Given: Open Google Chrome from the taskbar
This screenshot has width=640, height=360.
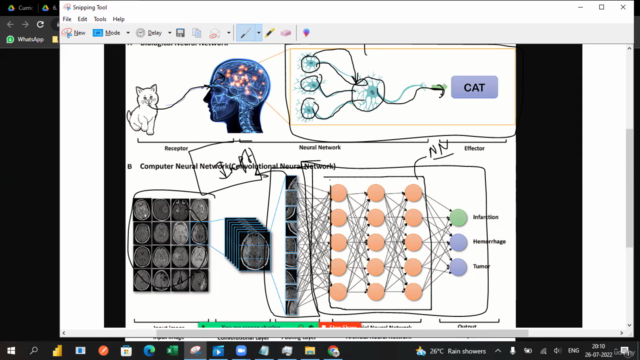Looking at the screenshot, I should tap(333, 351).
